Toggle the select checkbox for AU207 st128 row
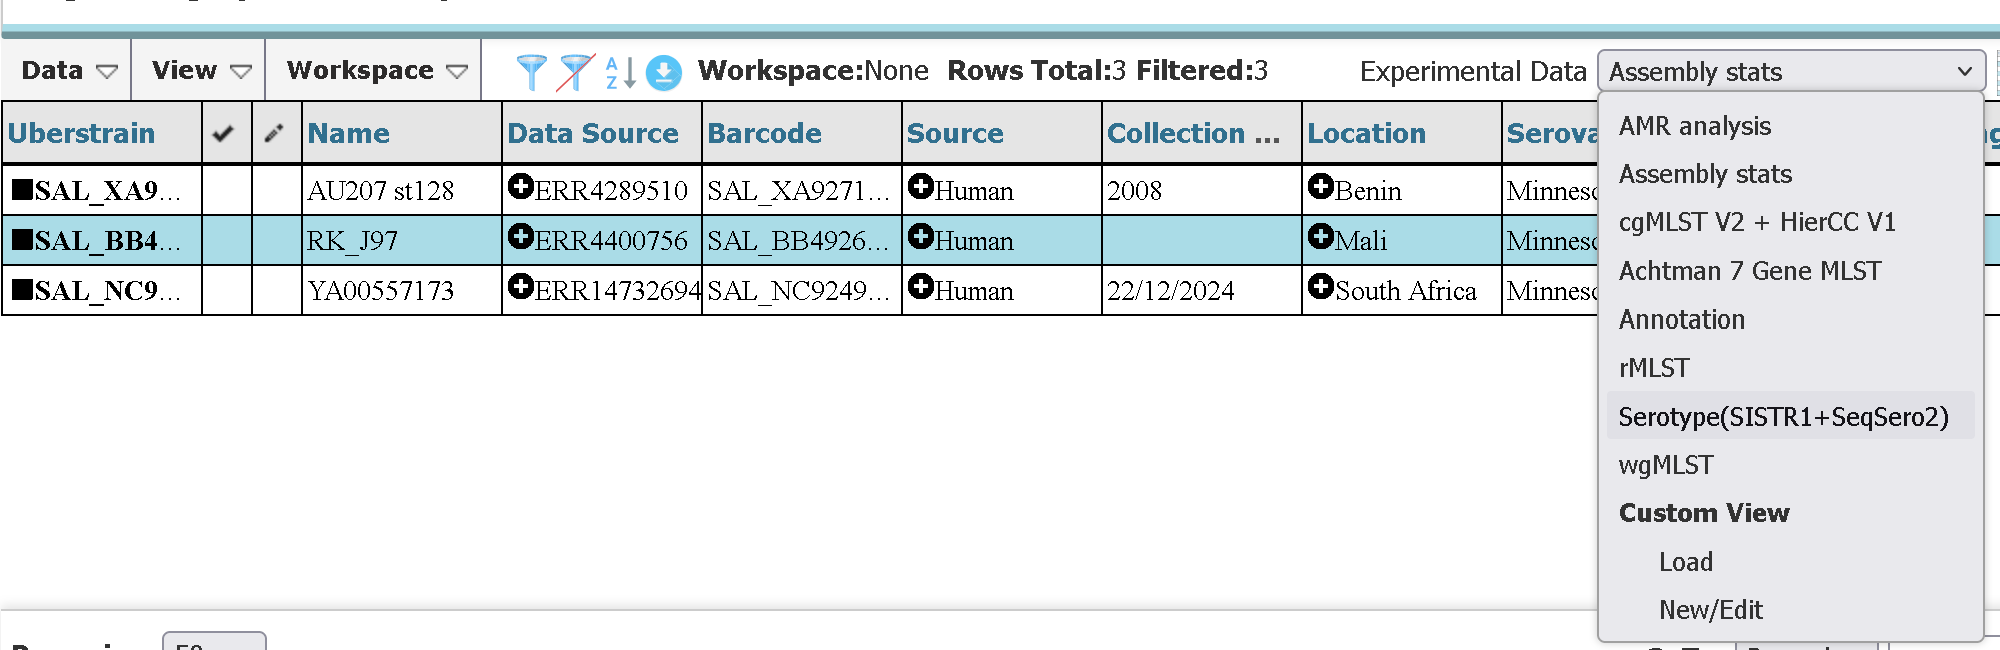Viewport: 2000px width, 650px height. point(227,190)
